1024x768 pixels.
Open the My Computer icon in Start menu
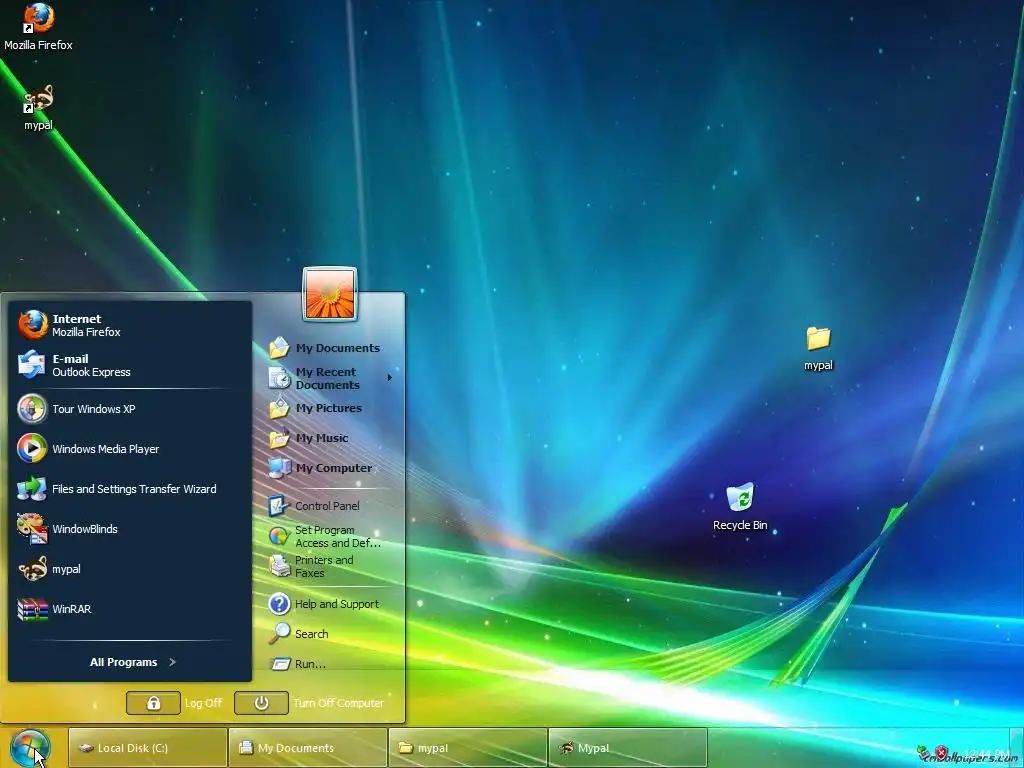pos(280,468)
